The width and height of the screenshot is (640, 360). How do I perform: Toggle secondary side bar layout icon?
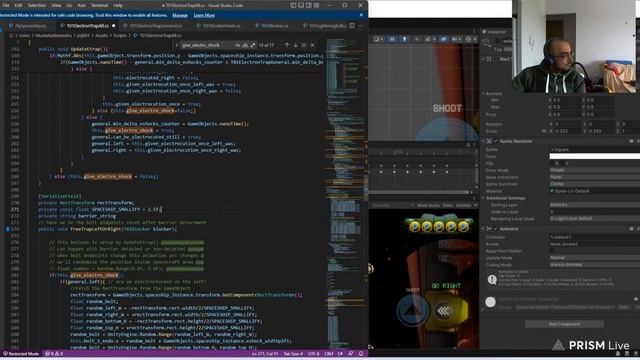309,5
